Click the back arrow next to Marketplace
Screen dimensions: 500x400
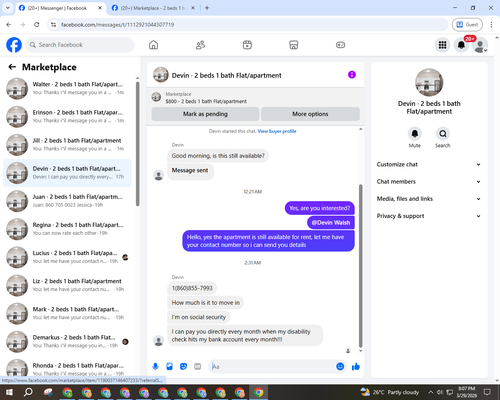(12, 67)
